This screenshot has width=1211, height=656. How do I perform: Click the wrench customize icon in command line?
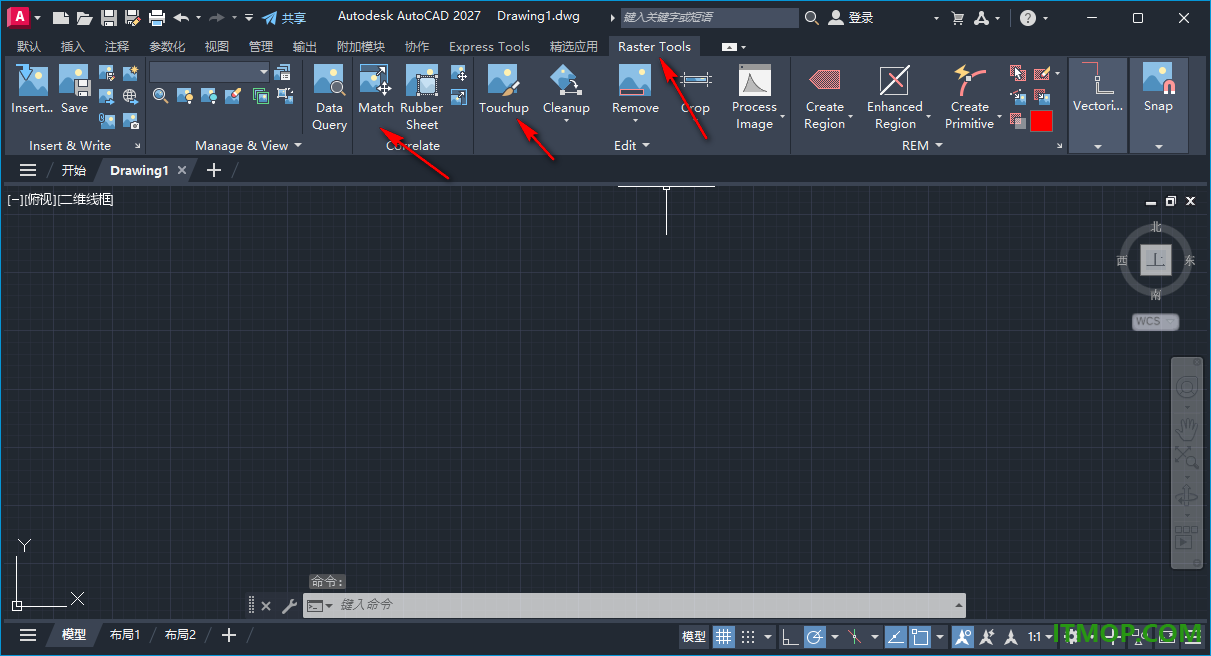click(289, 605)
